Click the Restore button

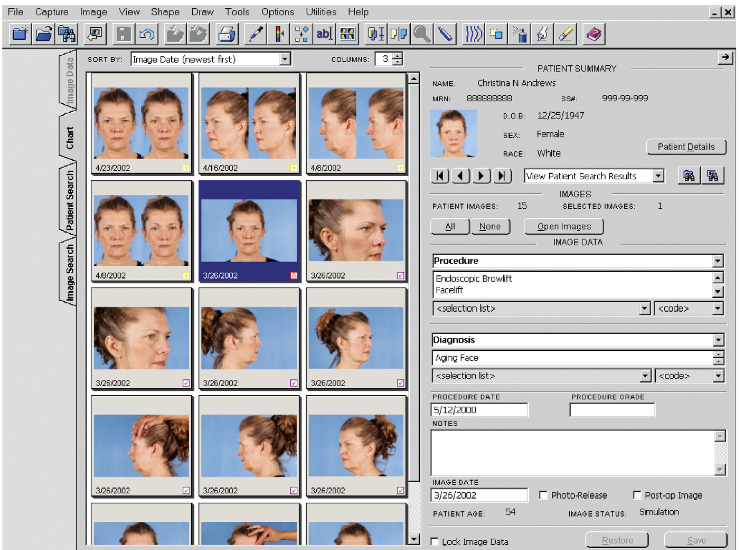(x=617, y=540)
